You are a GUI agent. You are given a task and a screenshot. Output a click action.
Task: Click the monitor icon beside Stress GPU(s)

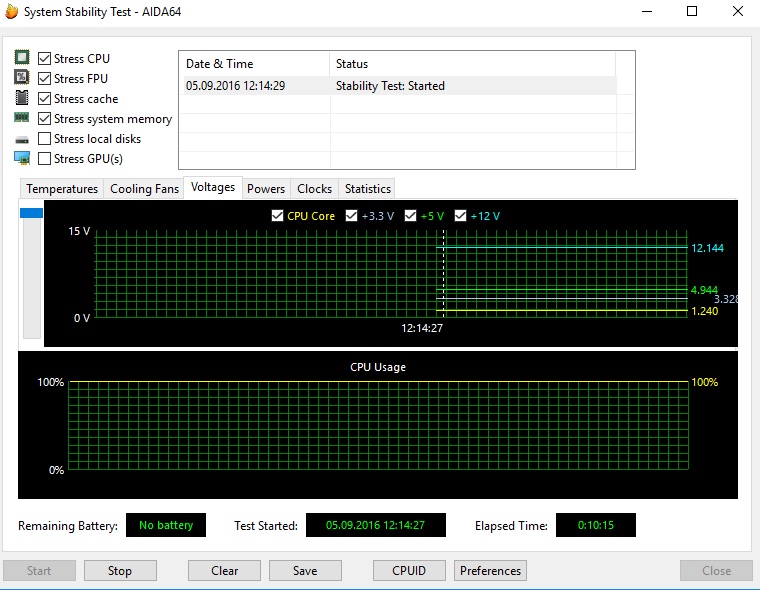pyautogui.click(x=22, y=158)
